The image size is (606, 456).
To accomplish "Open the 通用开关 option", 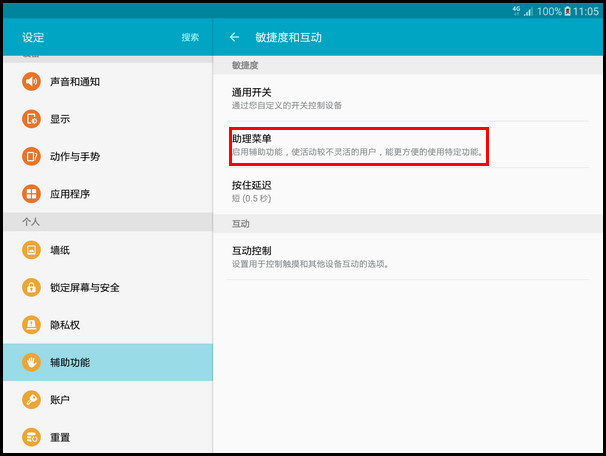I will (408, 98).
